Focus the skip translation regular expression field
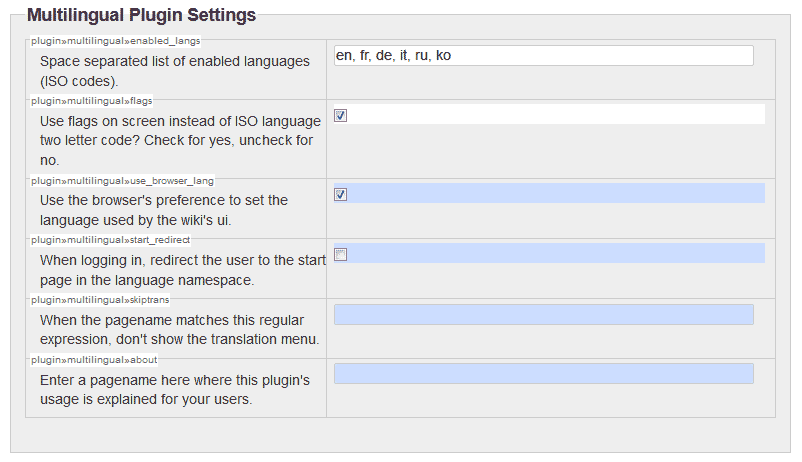The image size is (802, 462). [x=543, y=315]
